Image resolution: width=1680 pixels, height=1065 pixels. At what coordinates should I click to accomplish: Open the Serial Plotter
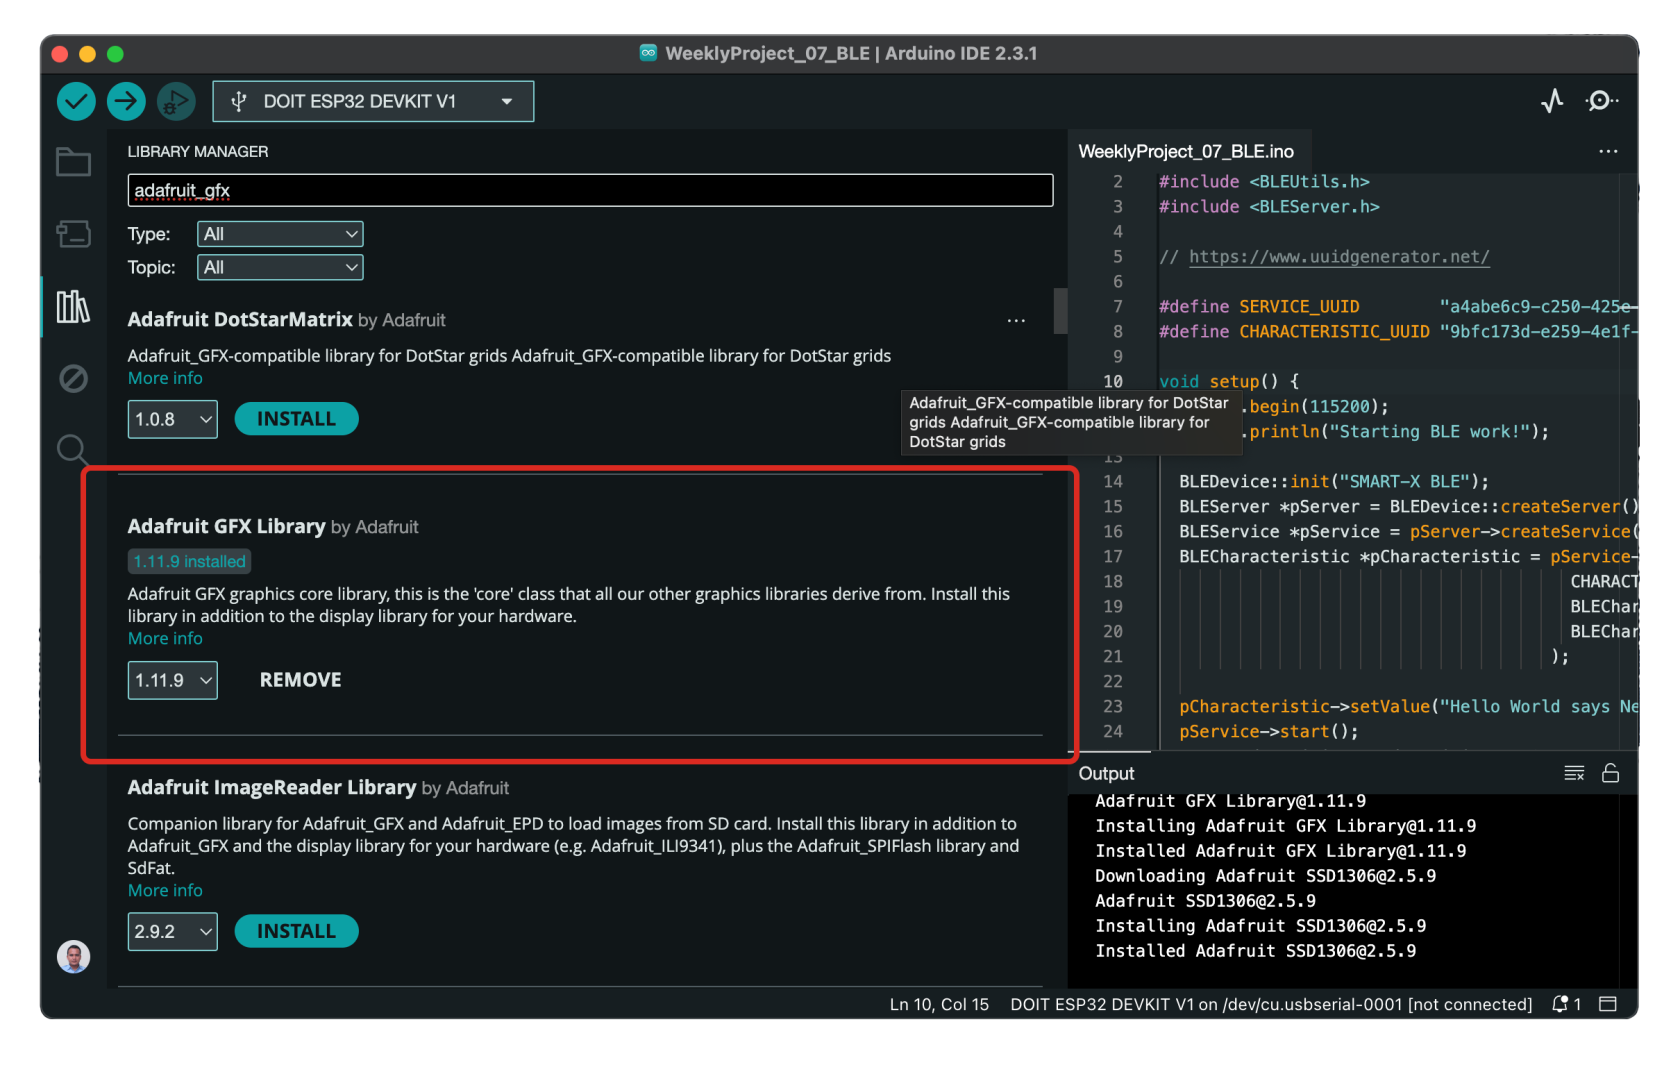1552,101
